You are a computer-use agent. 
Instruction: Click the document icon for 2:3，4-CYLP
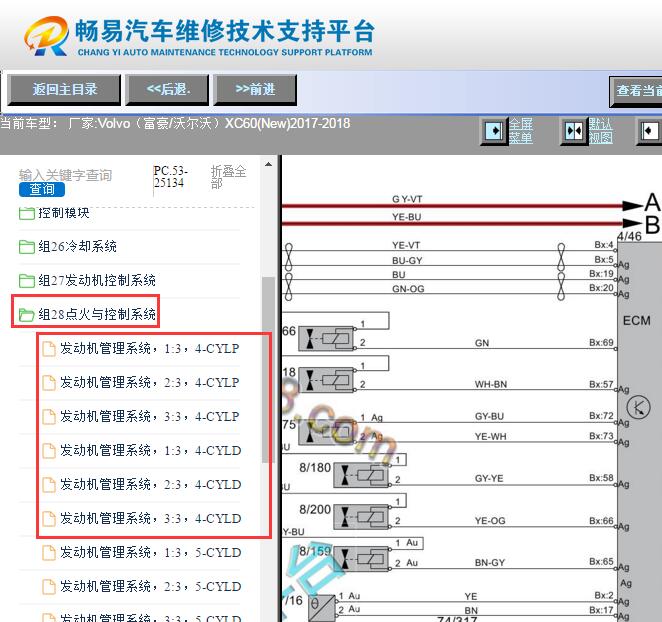(49, 383)
